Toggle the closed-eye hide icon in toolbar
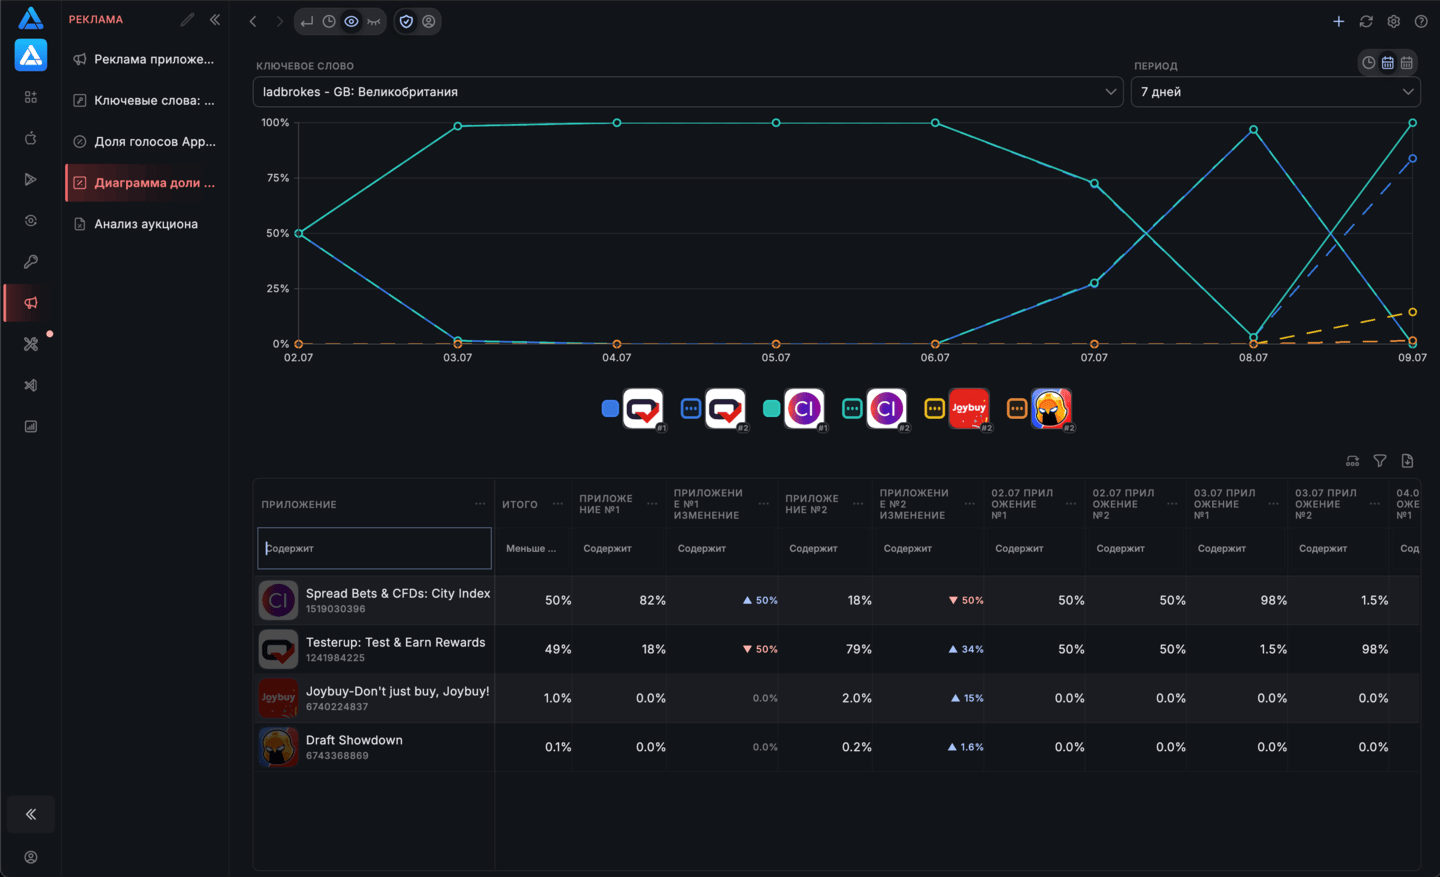The height and width of the screenshot is (877, 1440). tap(374, 21)
